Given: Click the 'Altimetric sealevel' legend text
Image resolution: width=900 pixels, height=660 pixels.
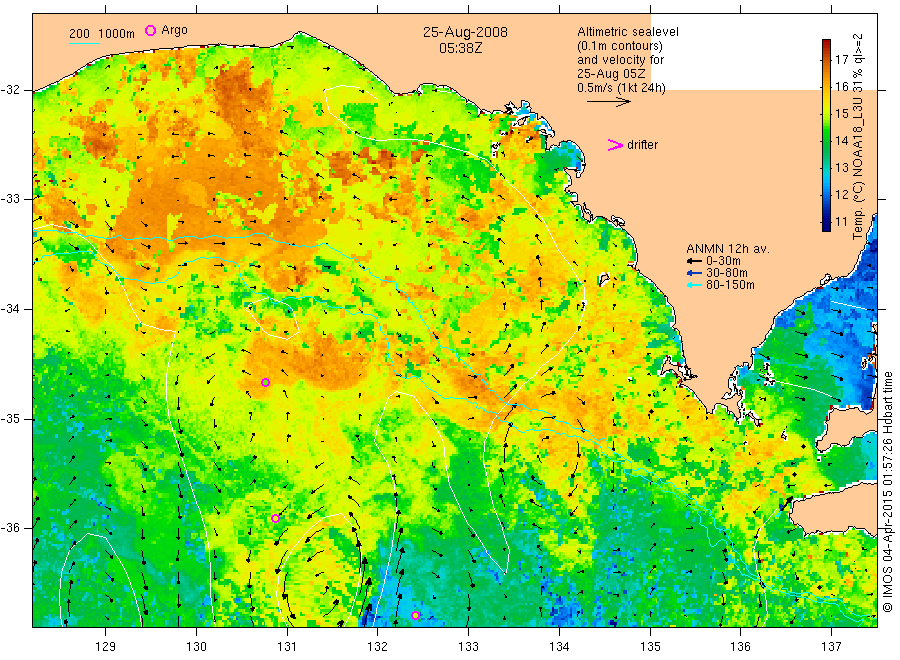Looking at the screenshot, I should pos(628,32).
